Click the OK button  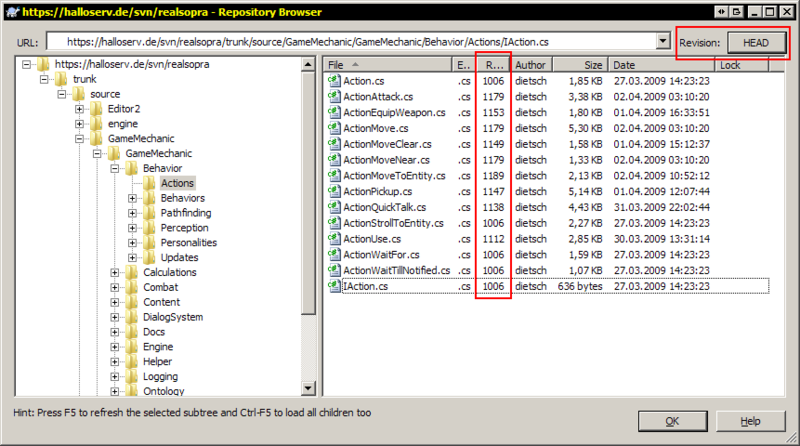tap(672, 421)
